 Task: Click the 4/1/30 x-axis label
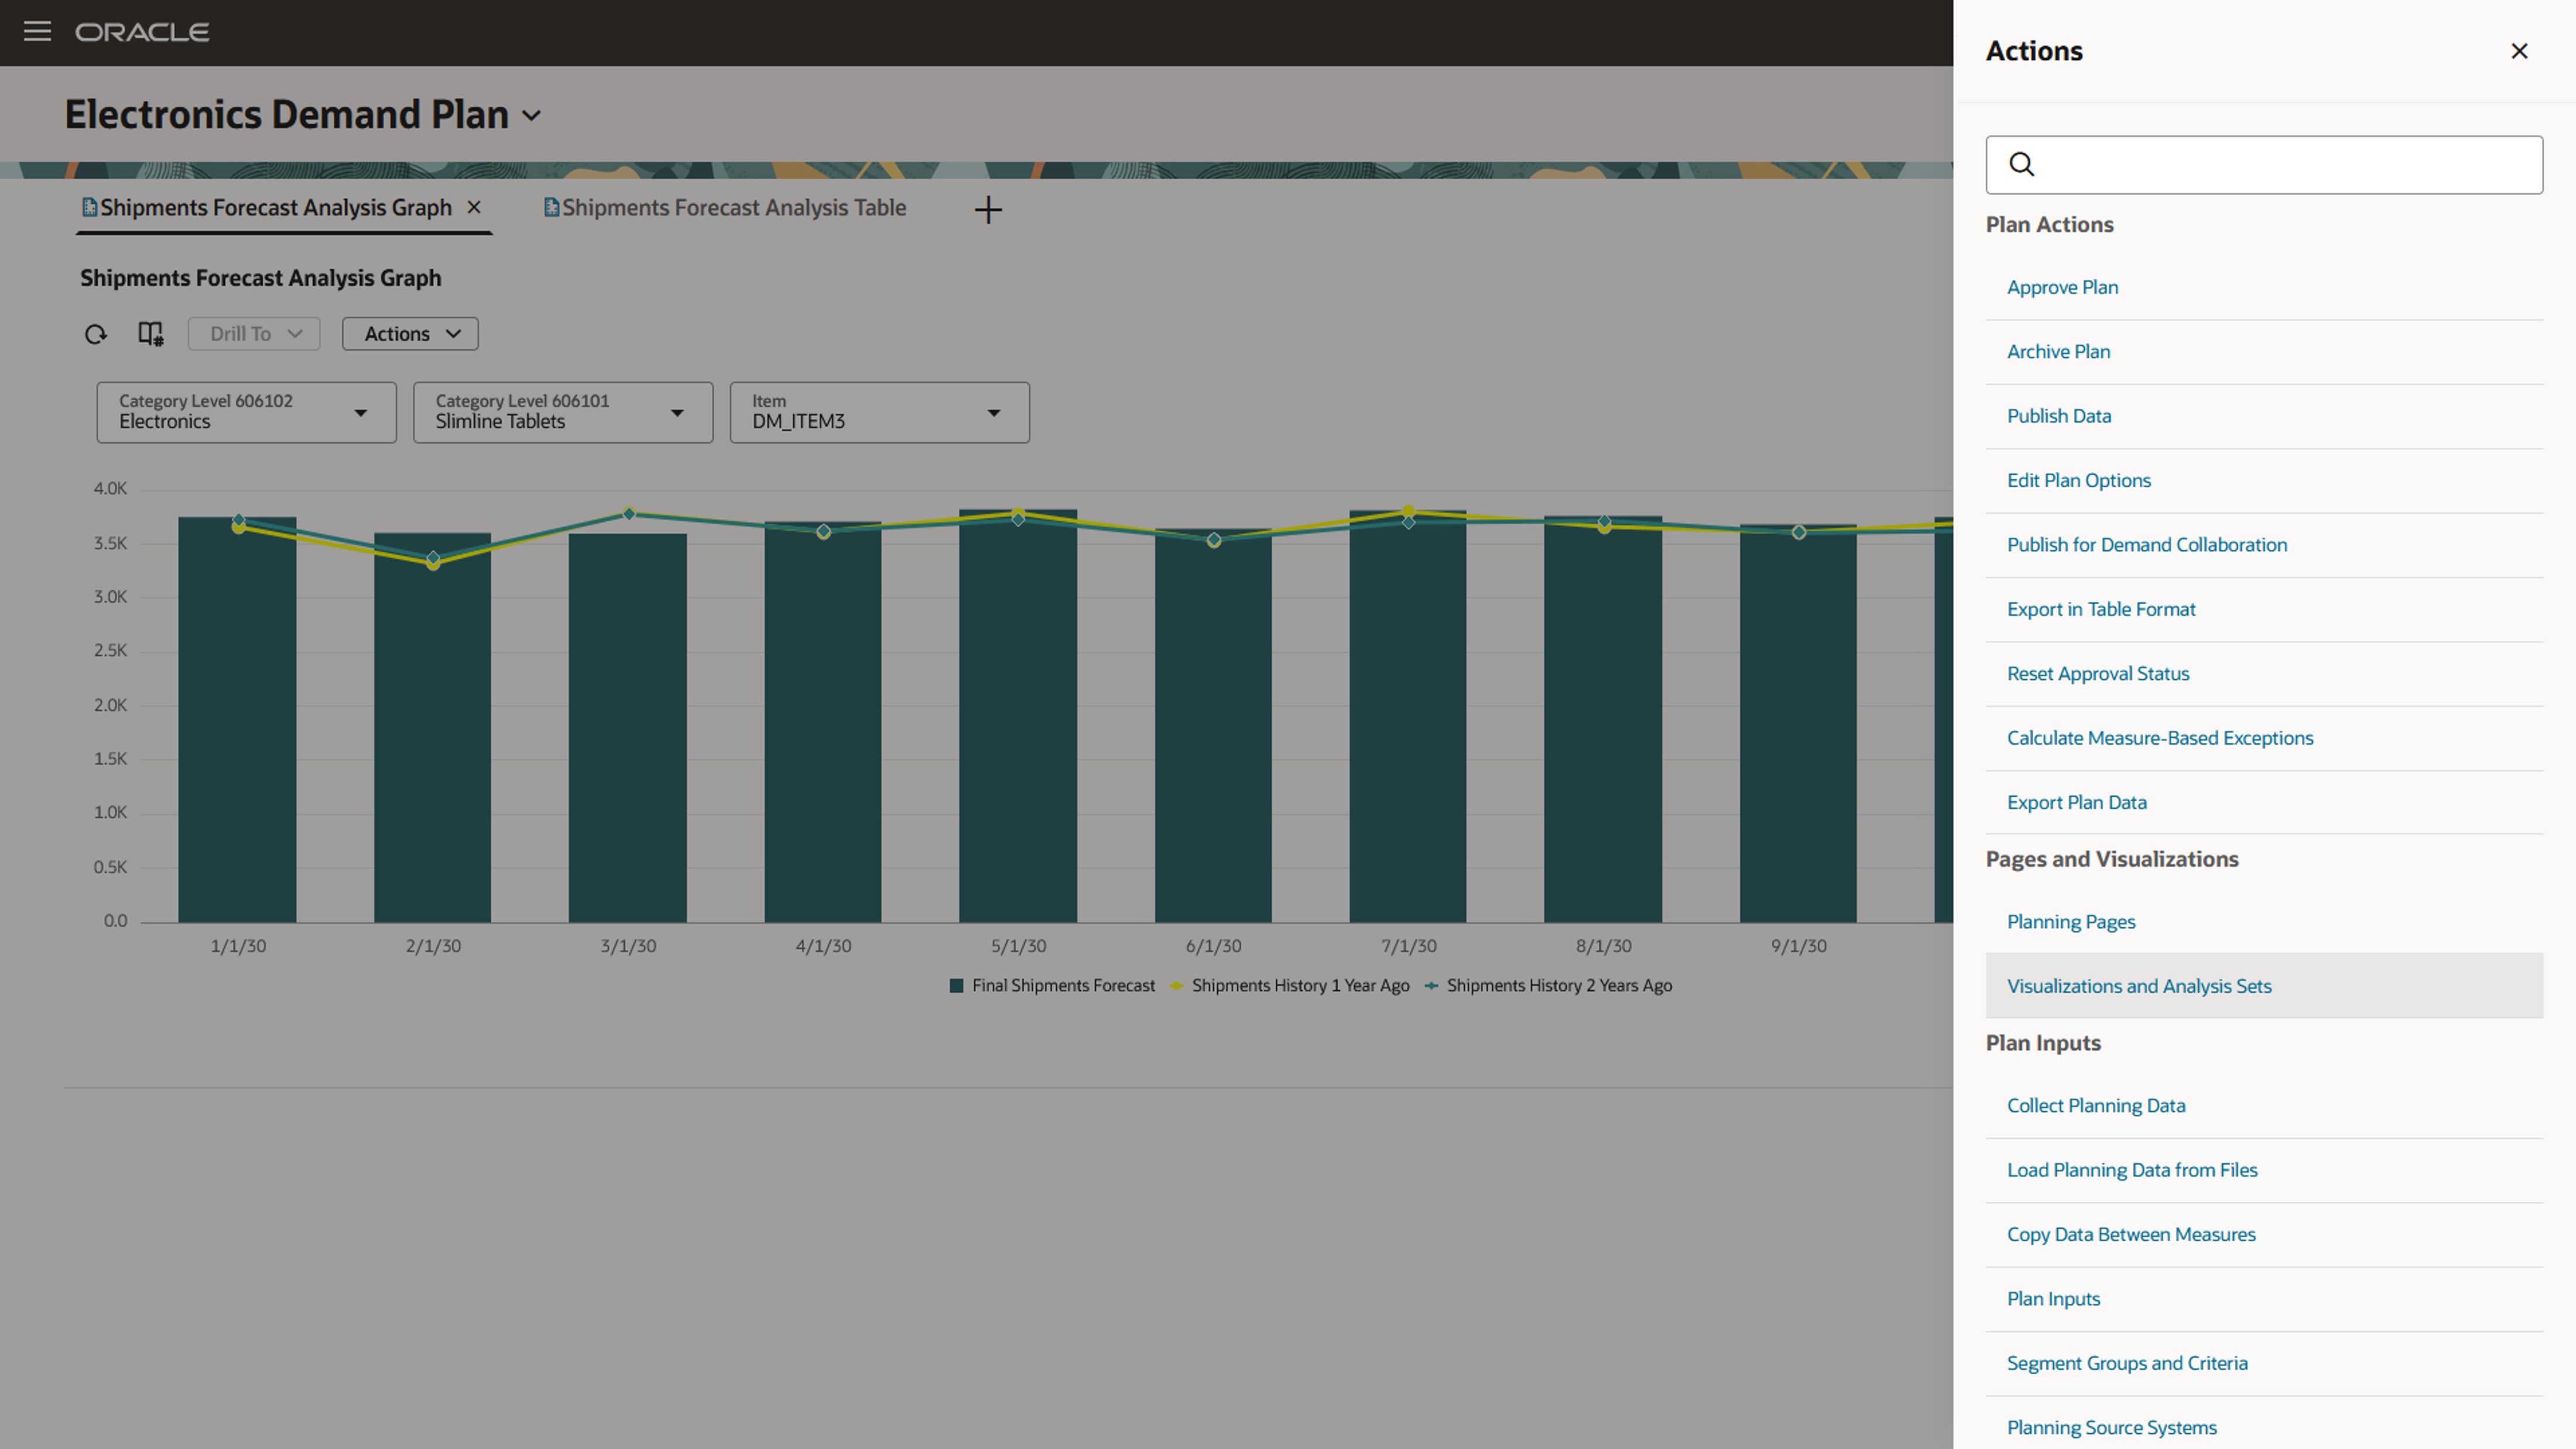823,946
